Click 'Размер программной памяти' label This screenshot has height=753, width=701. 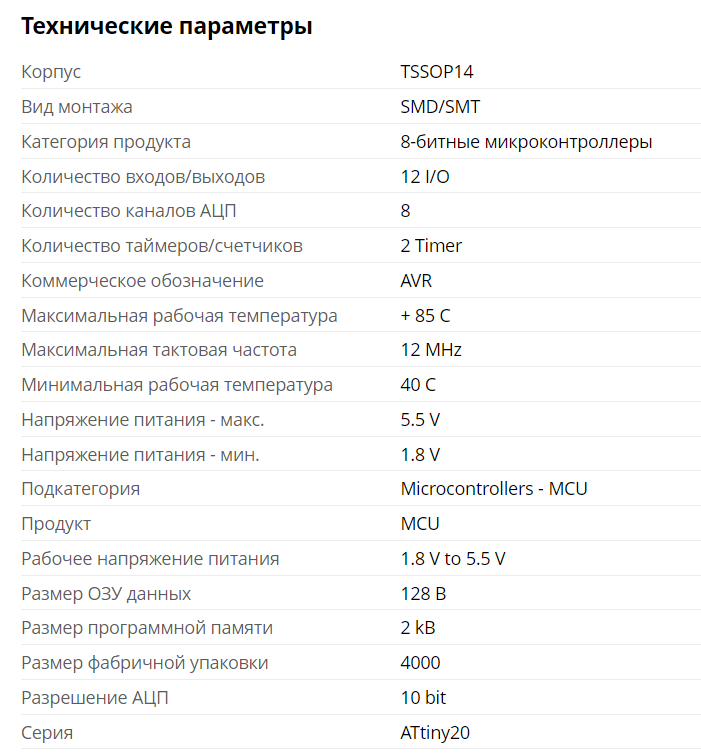[x=147, y=628]
